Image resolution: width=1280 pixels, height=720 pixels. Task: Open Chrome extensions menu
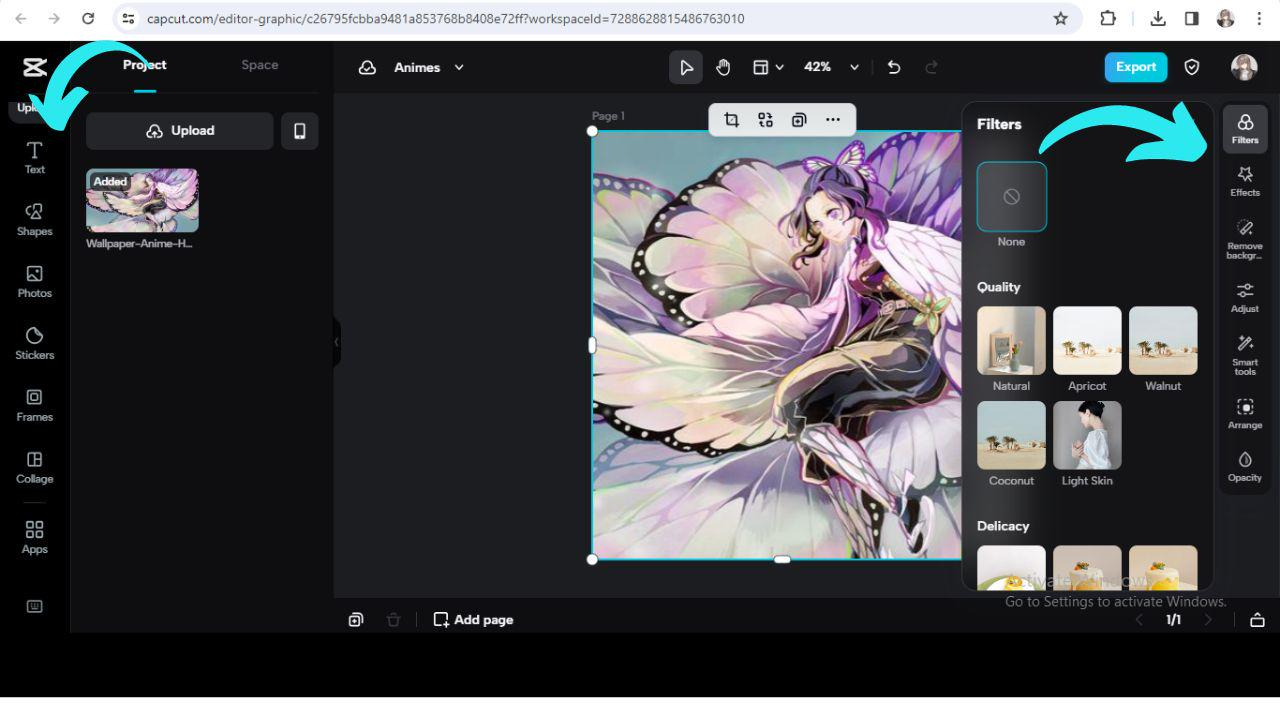click(1108, 18)
